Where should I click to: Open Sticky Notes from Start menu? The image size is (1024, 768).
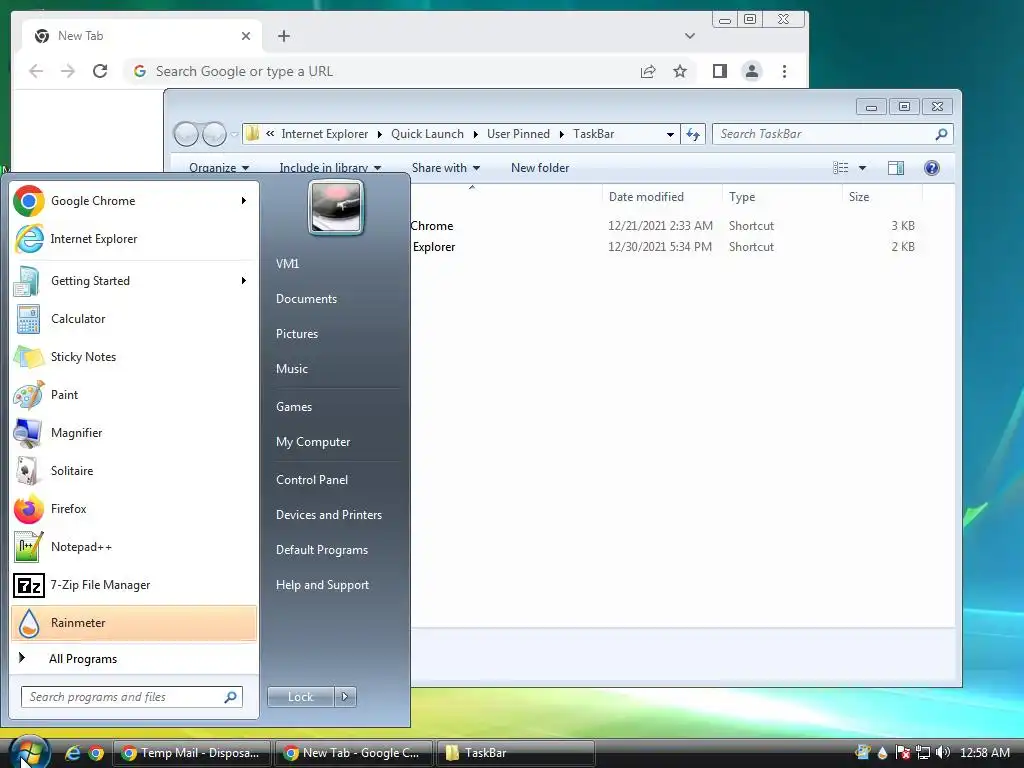(x=134, y=357)
